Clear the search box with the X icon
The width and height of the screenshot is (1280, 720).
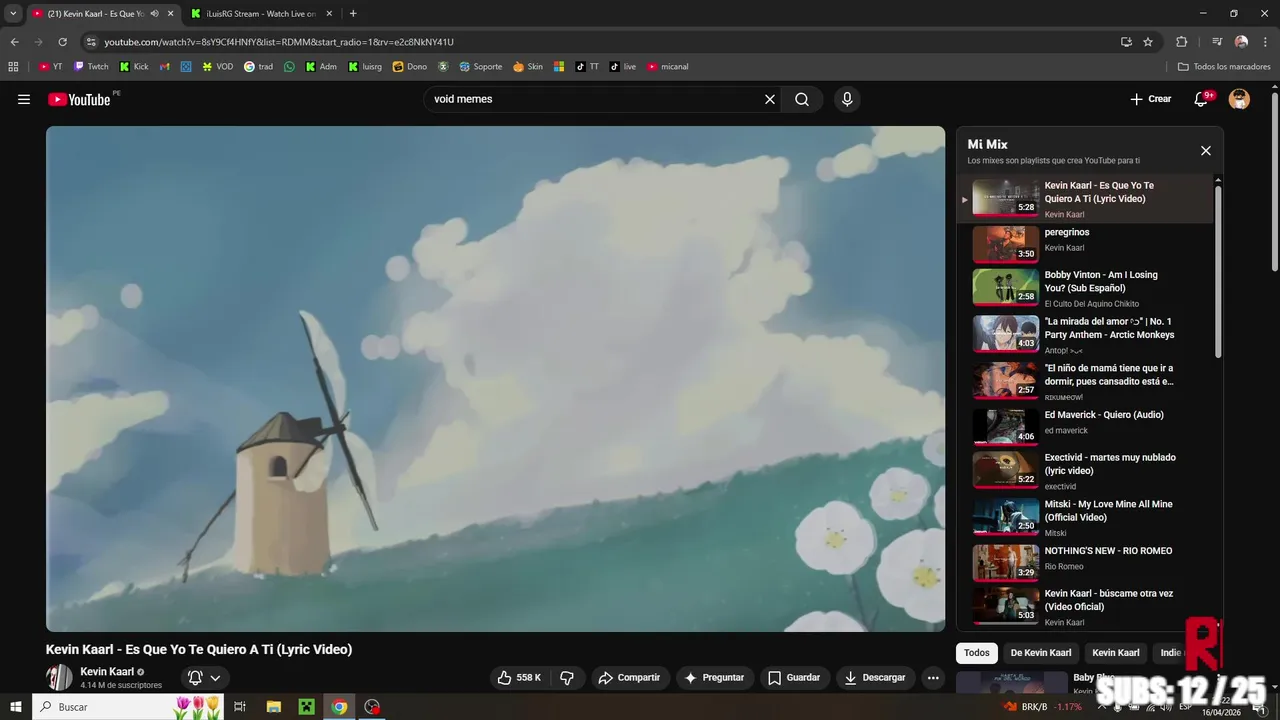click(x=770, y=99)
